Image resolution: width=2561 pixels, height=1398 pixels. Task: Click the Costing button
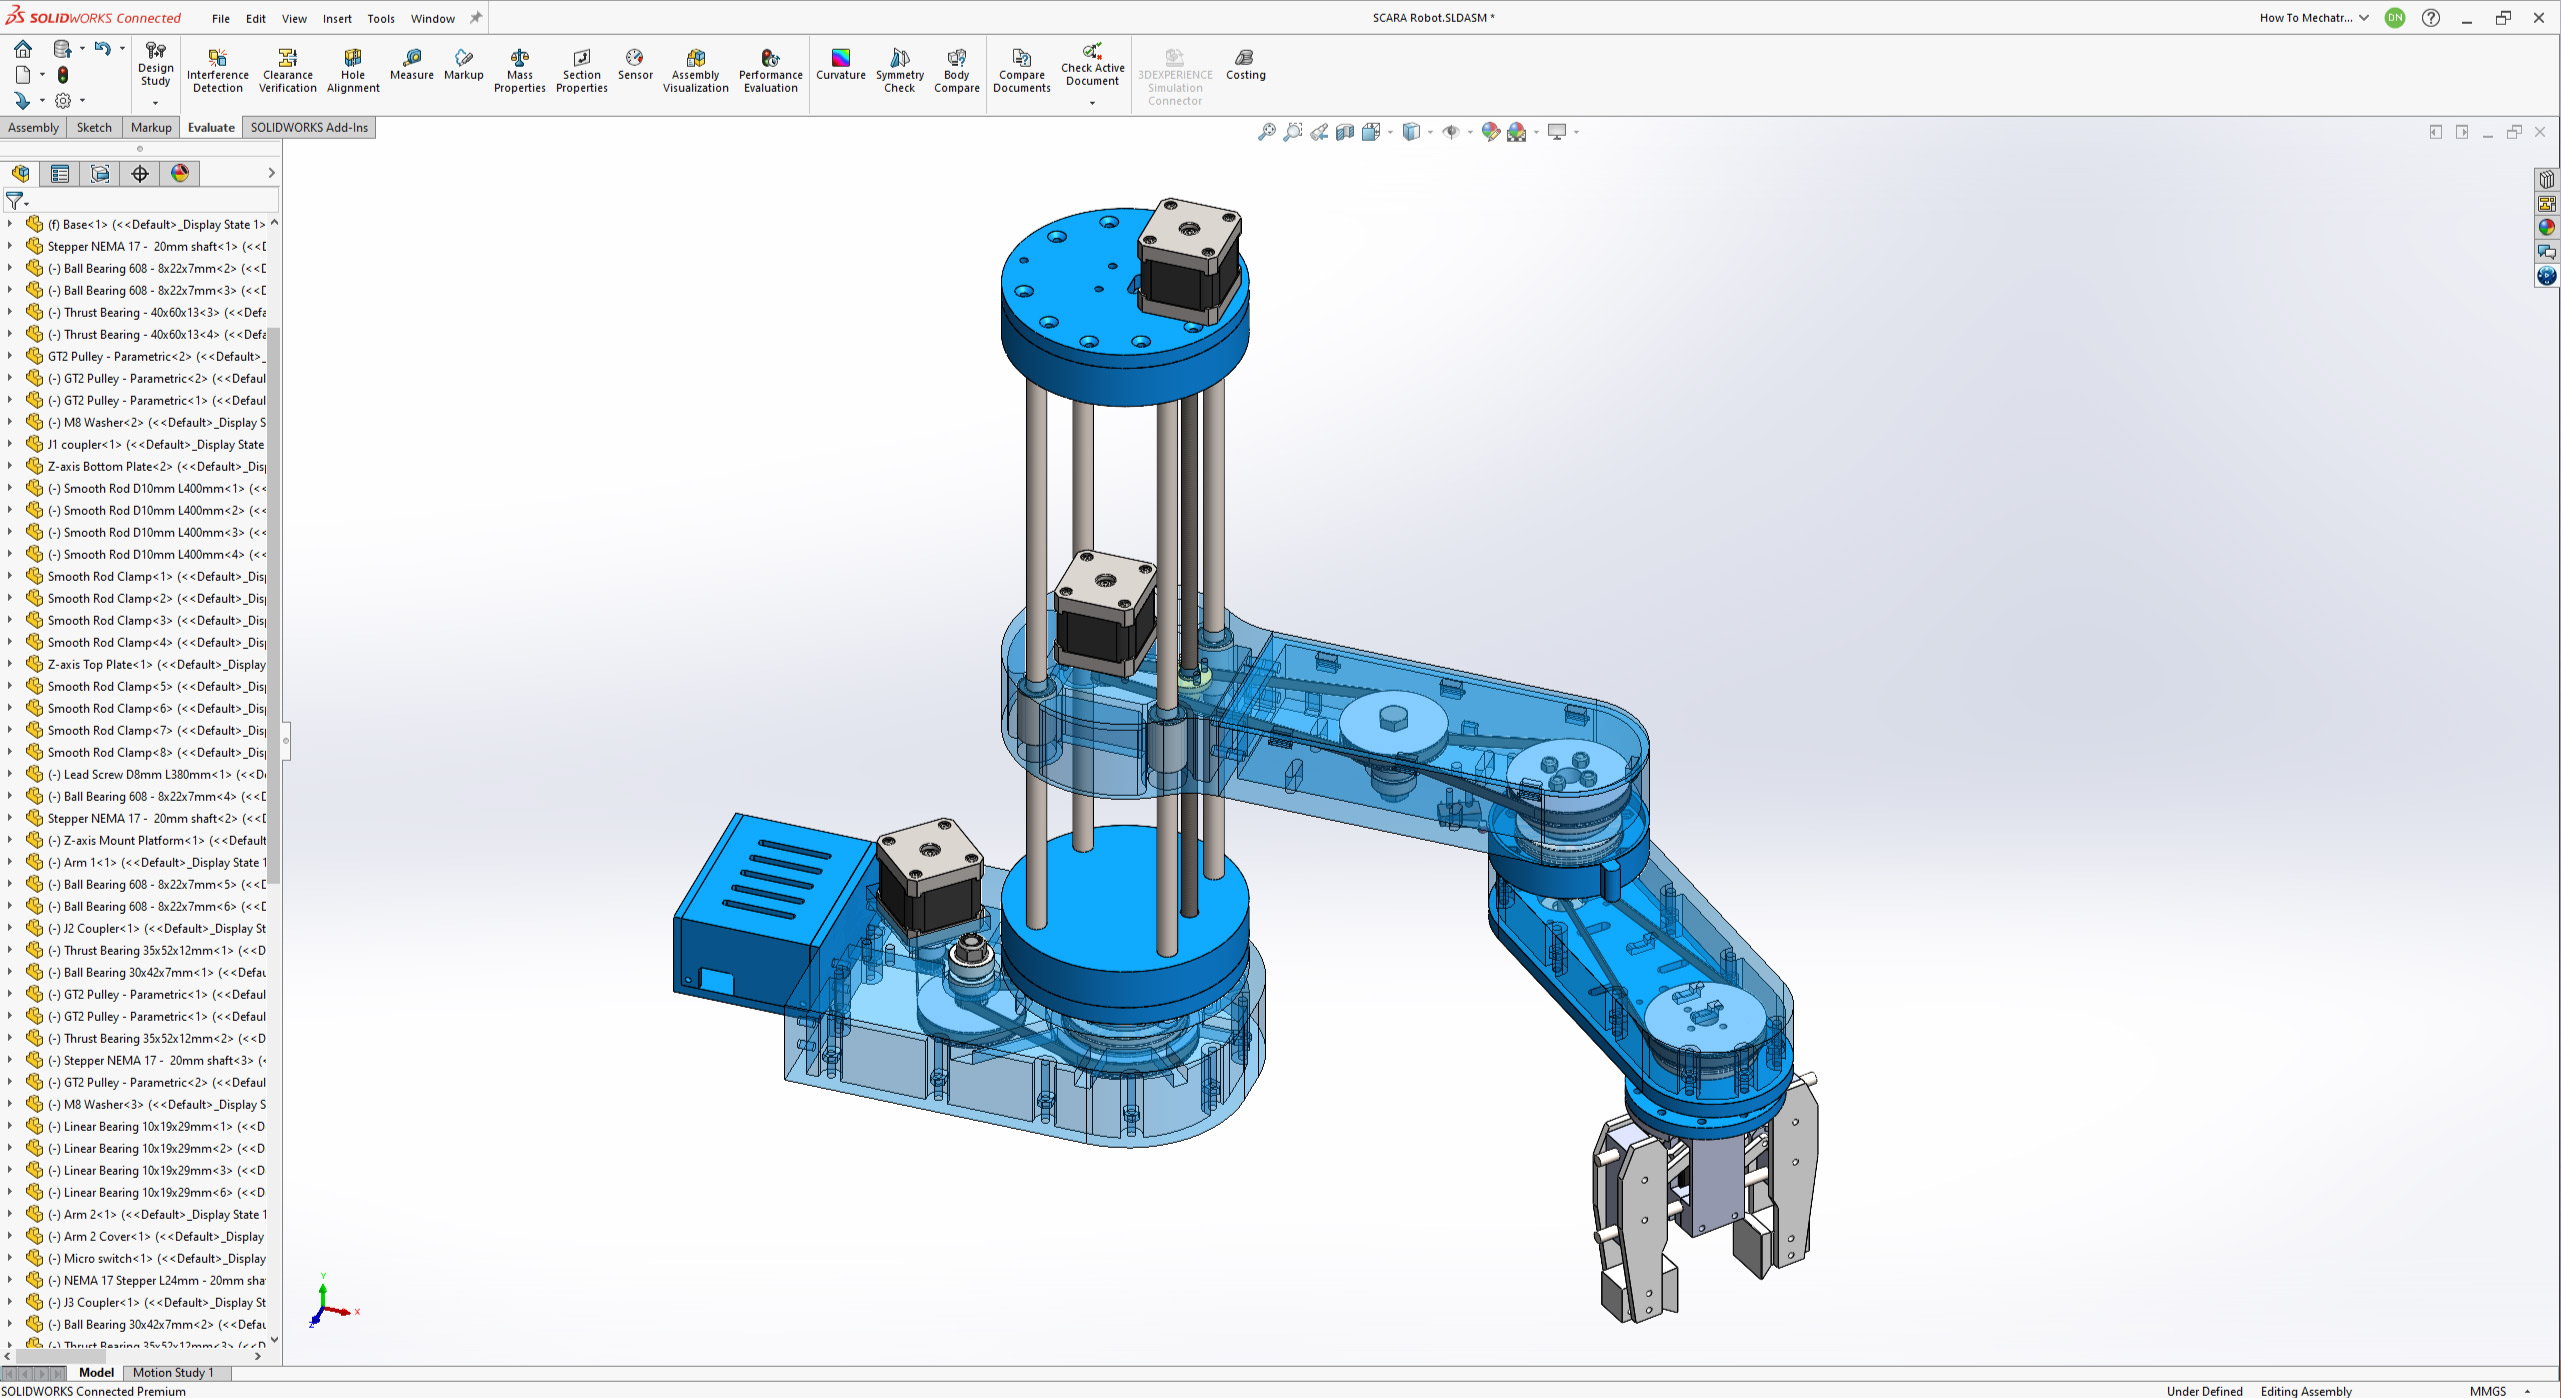[x=1245, y=64]
